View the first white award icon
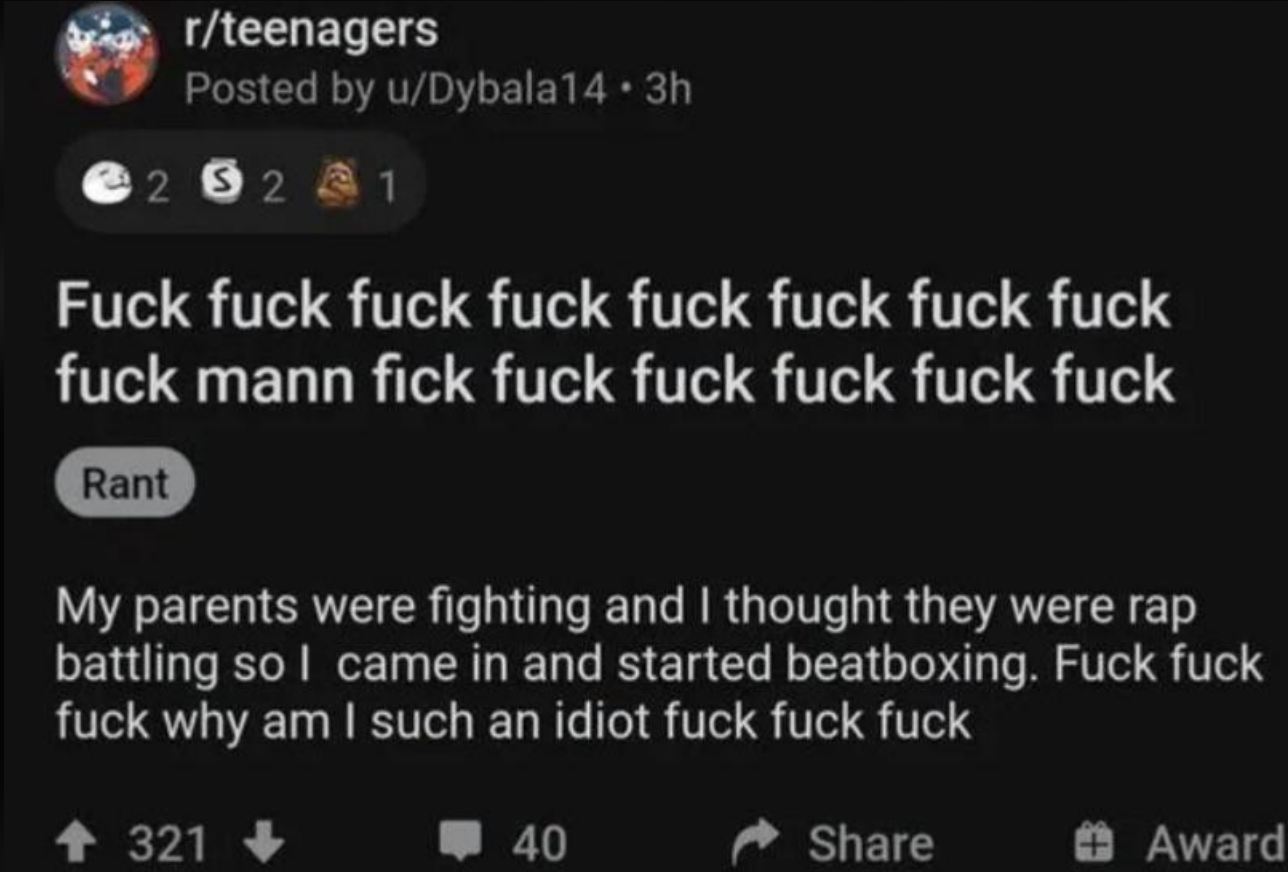 tap(118, 184)
